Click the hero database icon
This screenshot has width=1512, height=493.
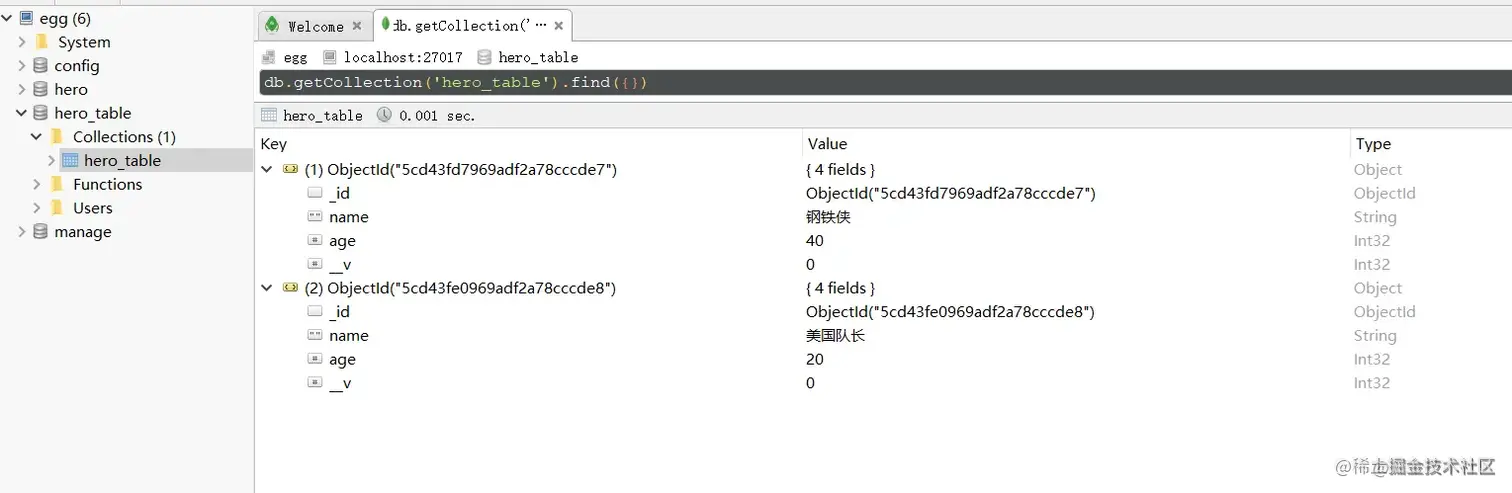[40, 89]
